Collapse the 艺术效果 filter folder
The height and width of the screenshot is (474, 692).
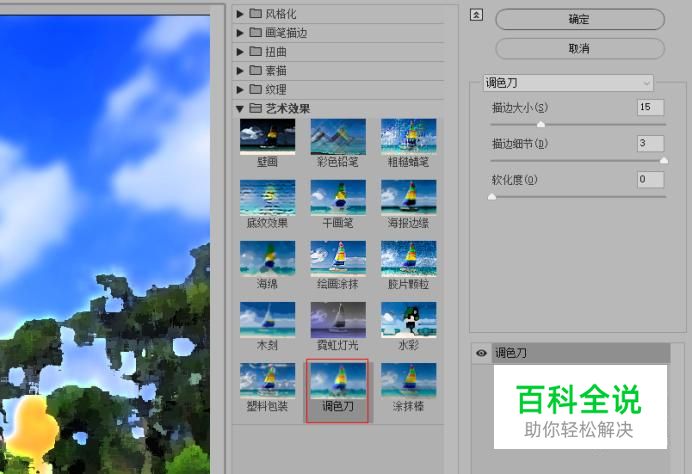tap(240, 109)
